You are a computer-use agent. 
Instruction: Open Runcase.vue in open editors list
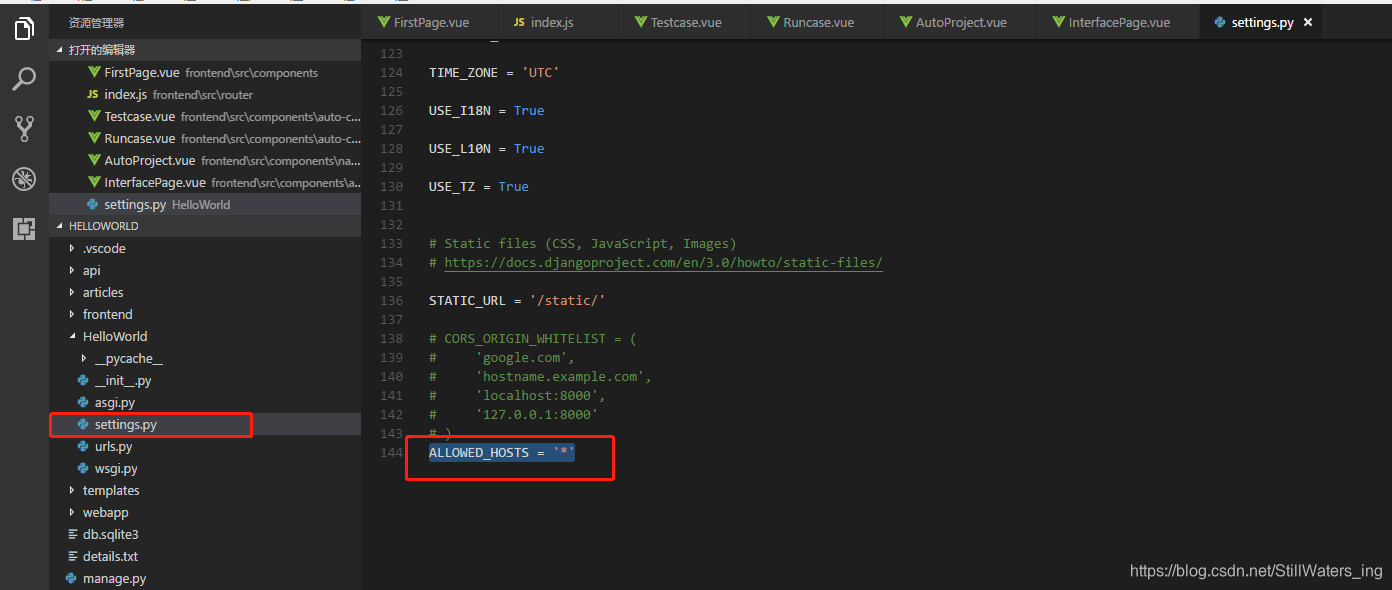pyautogui.click(x=205, y=138)
